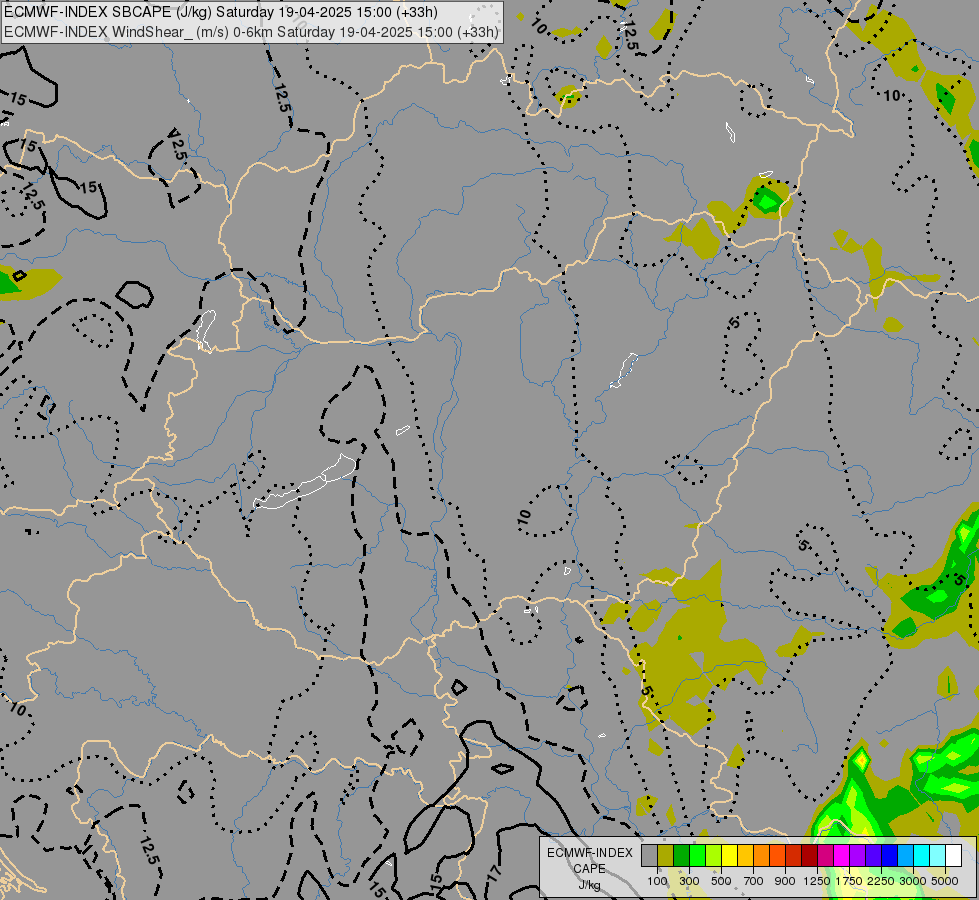This screenshot has height=900, width=979.
Task: Click the legend value label 300
Action: [x=689, y=881]
